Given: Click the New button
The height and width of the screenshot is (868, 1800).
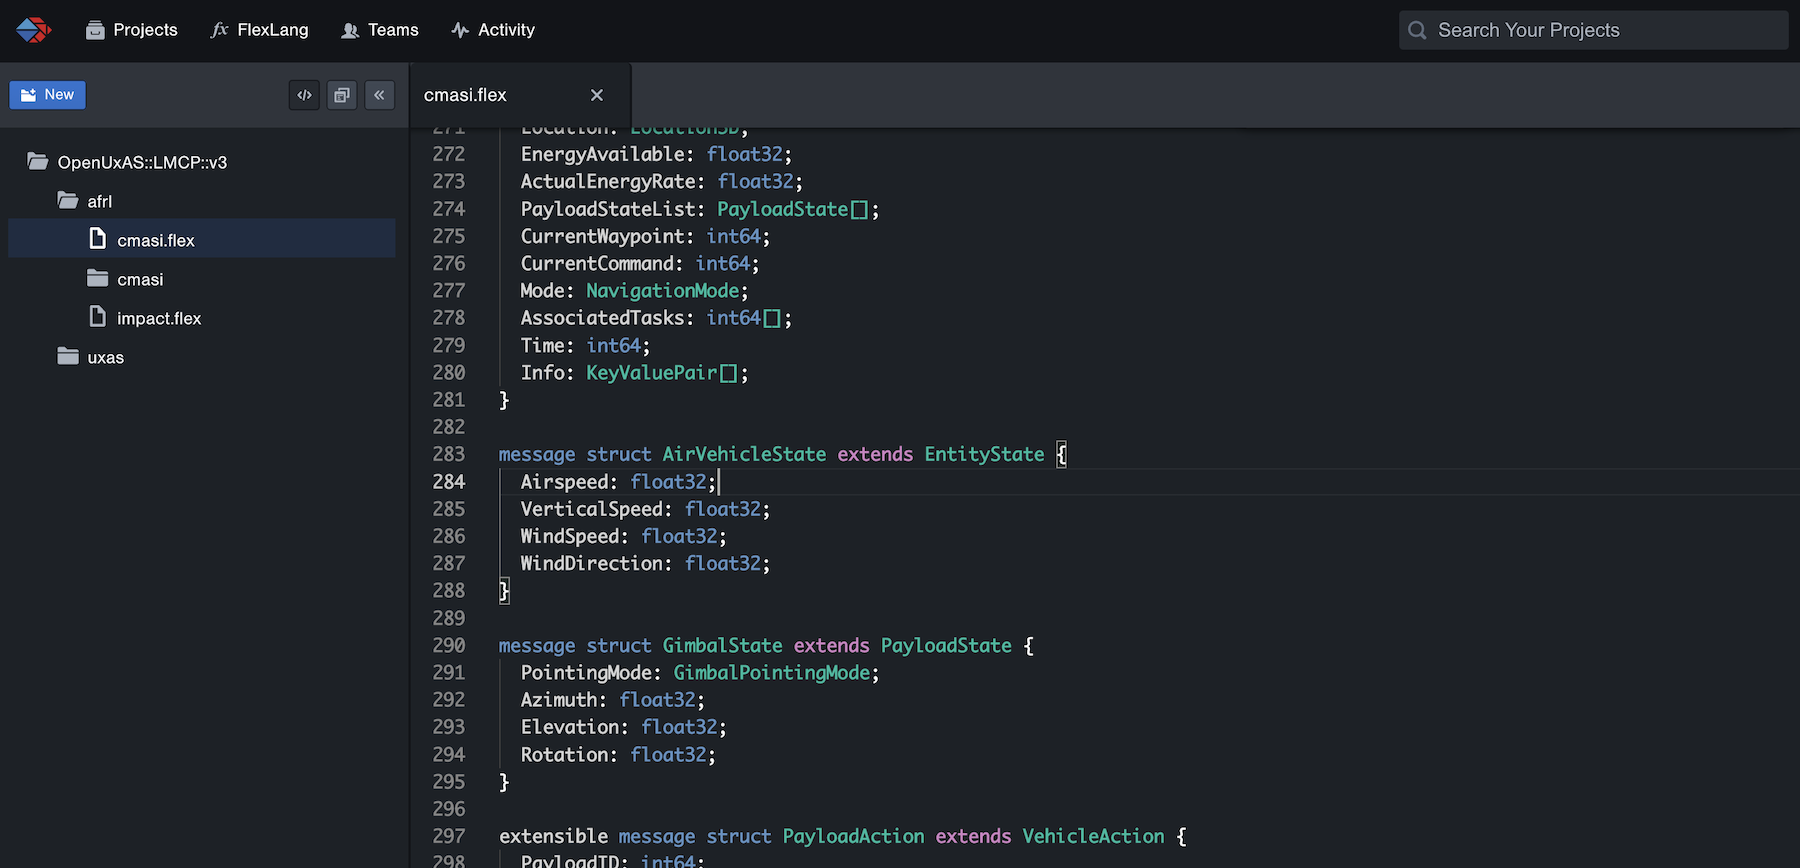Looking at the screenshot, I should coord(47,95).
